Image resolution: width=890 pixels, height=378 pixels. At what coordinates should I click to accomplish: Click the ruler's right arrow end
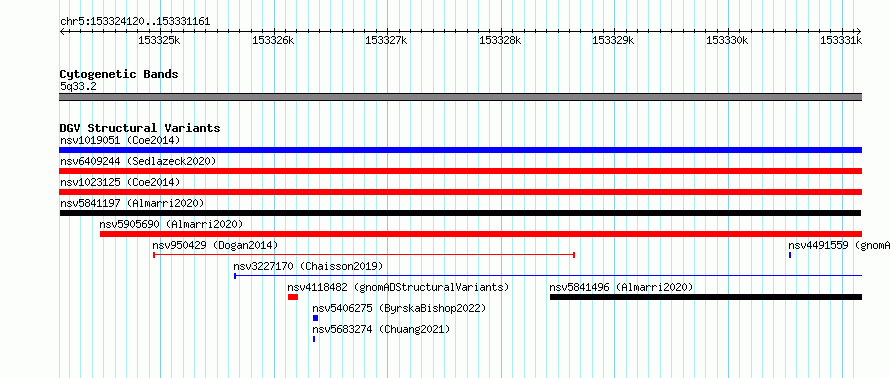pos(859,31)
